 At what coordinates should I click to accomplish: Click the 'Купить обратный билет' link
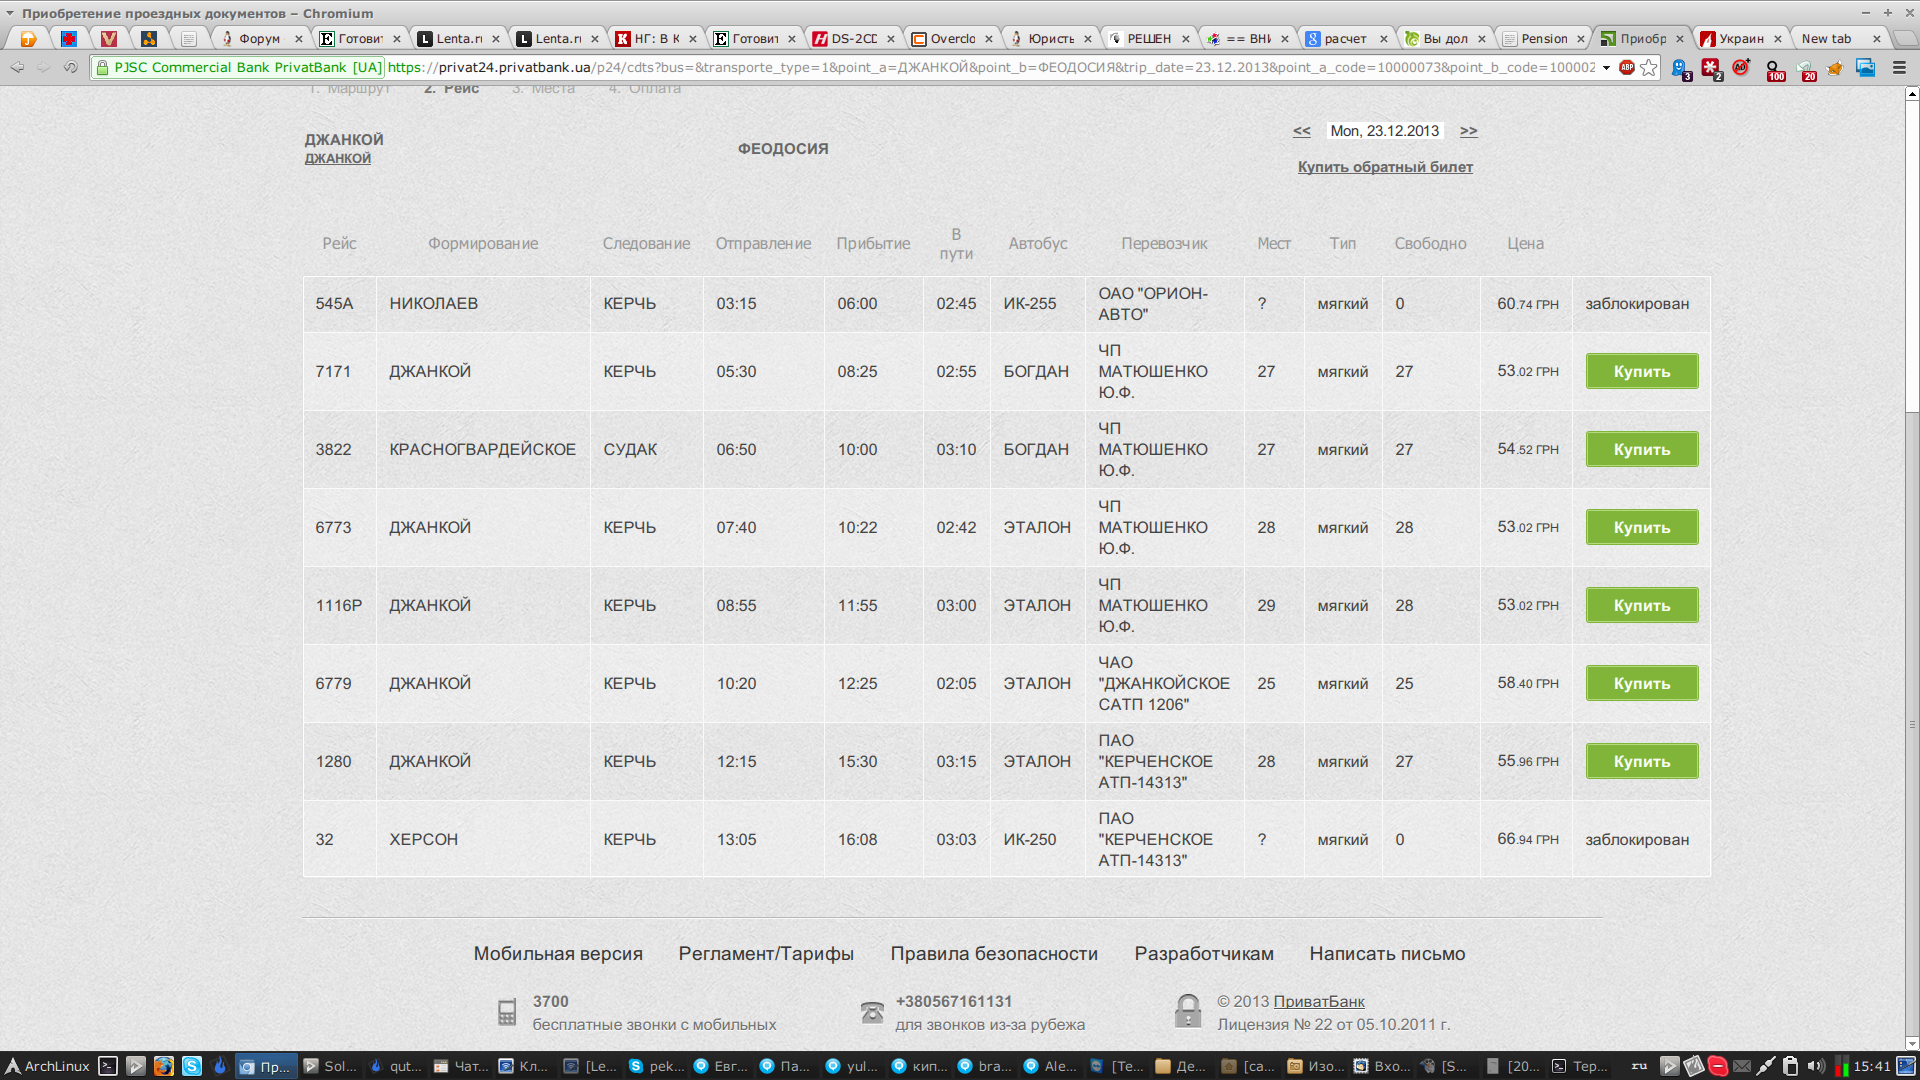pos(1385,167)
